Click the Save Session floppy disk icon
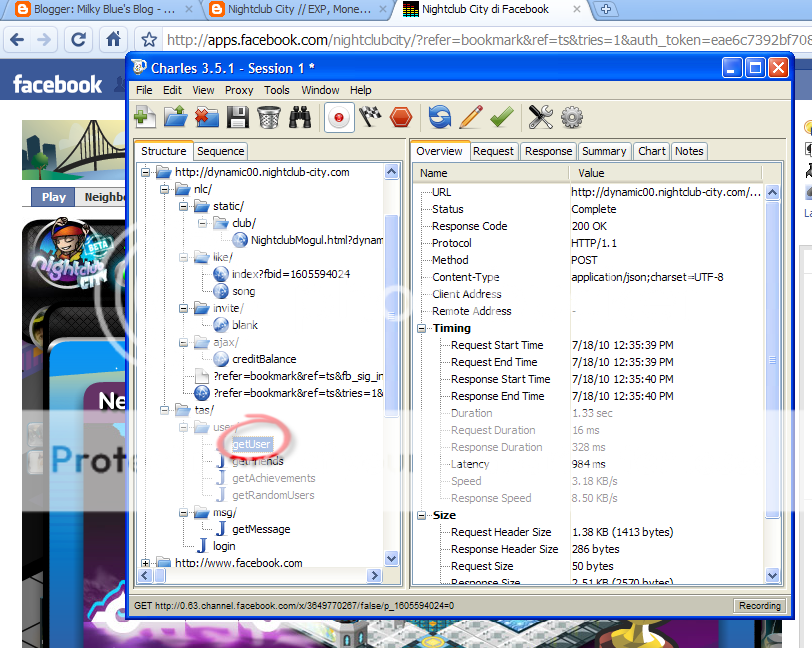 pos(237,117)
